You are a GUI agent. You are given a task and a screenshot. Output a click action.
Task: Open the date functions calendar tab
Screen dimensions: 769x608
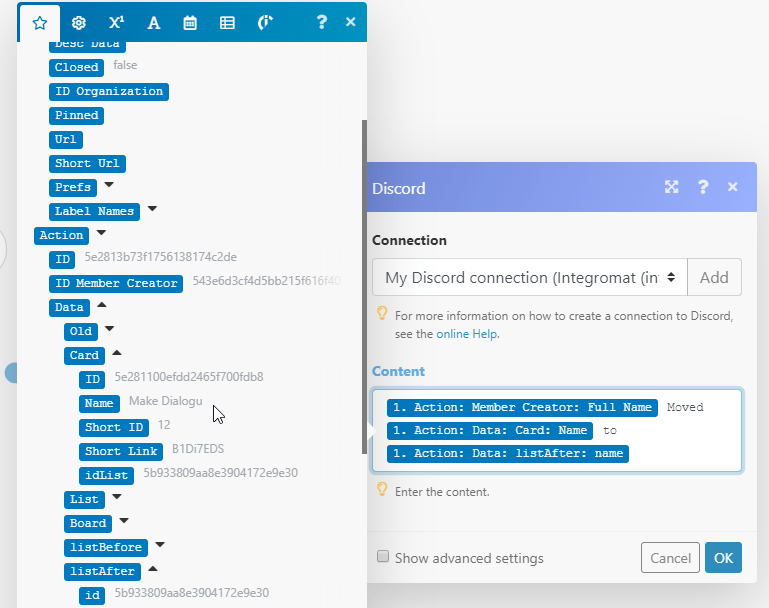190,23
